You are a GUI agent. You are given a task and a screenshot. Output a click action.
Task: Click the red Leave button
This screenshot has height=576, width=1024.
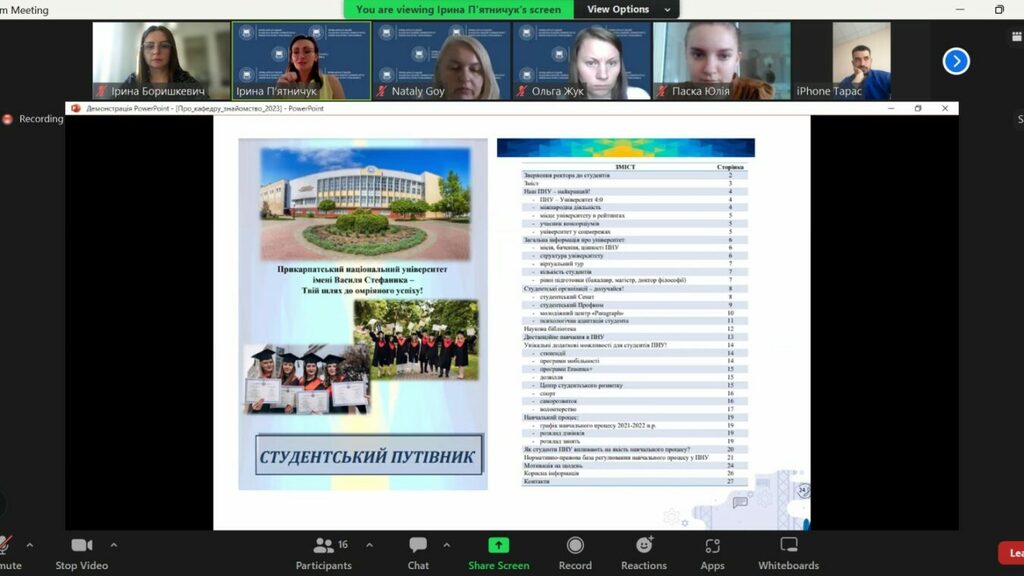[1011, 552]
